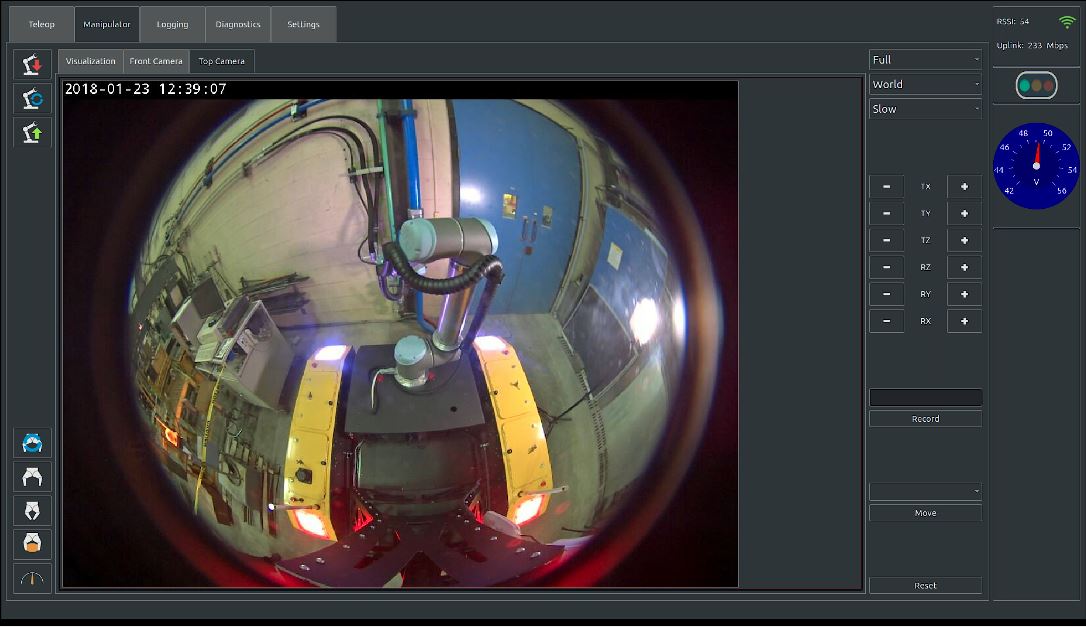Click the robot arm green up-arrow icon
1086x627 pixels.
[32, 132]
